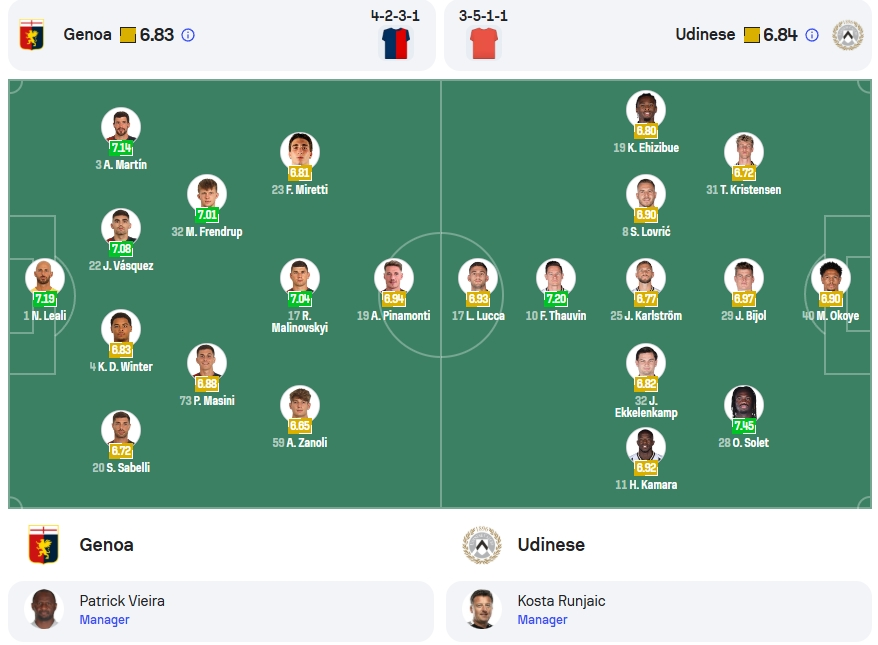Select F. Thauvin's player photo

point(555,277)
